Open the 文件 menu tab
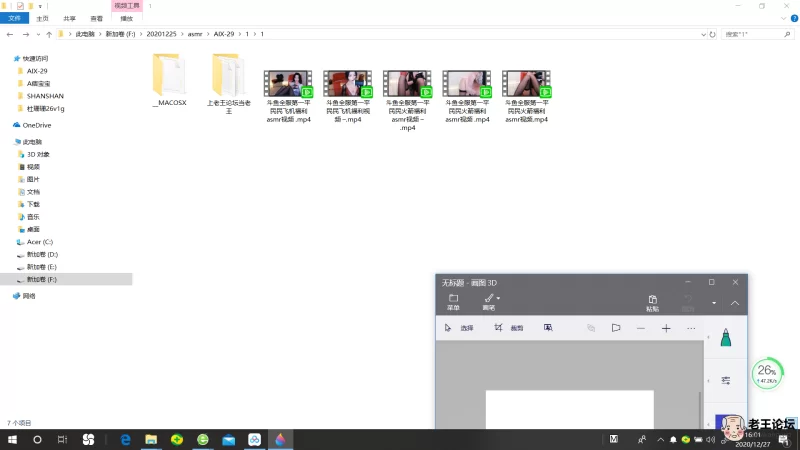 click(x=14, y=18)
